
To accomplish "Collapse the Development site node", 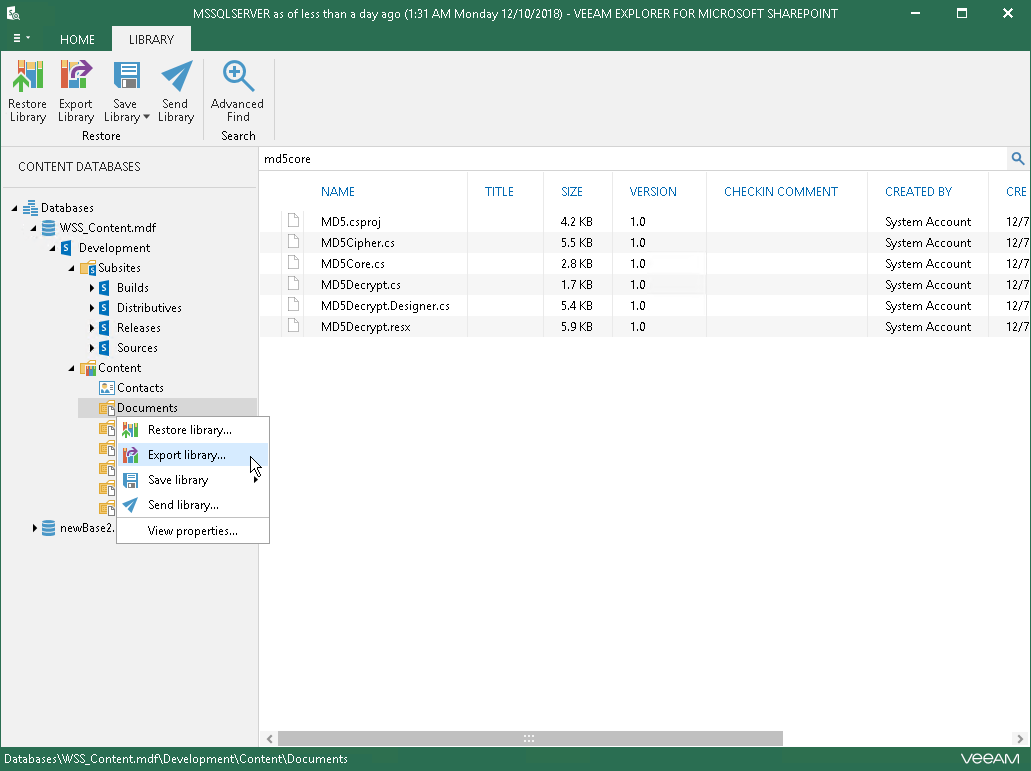I will pyautogui.click(x=53, y=248).
